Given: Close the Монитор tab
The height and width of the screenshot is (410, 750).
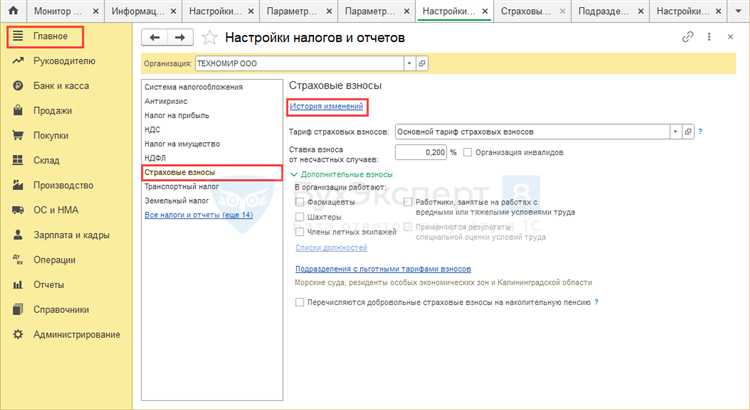Looking at the screenshot, I should [96, 11].
